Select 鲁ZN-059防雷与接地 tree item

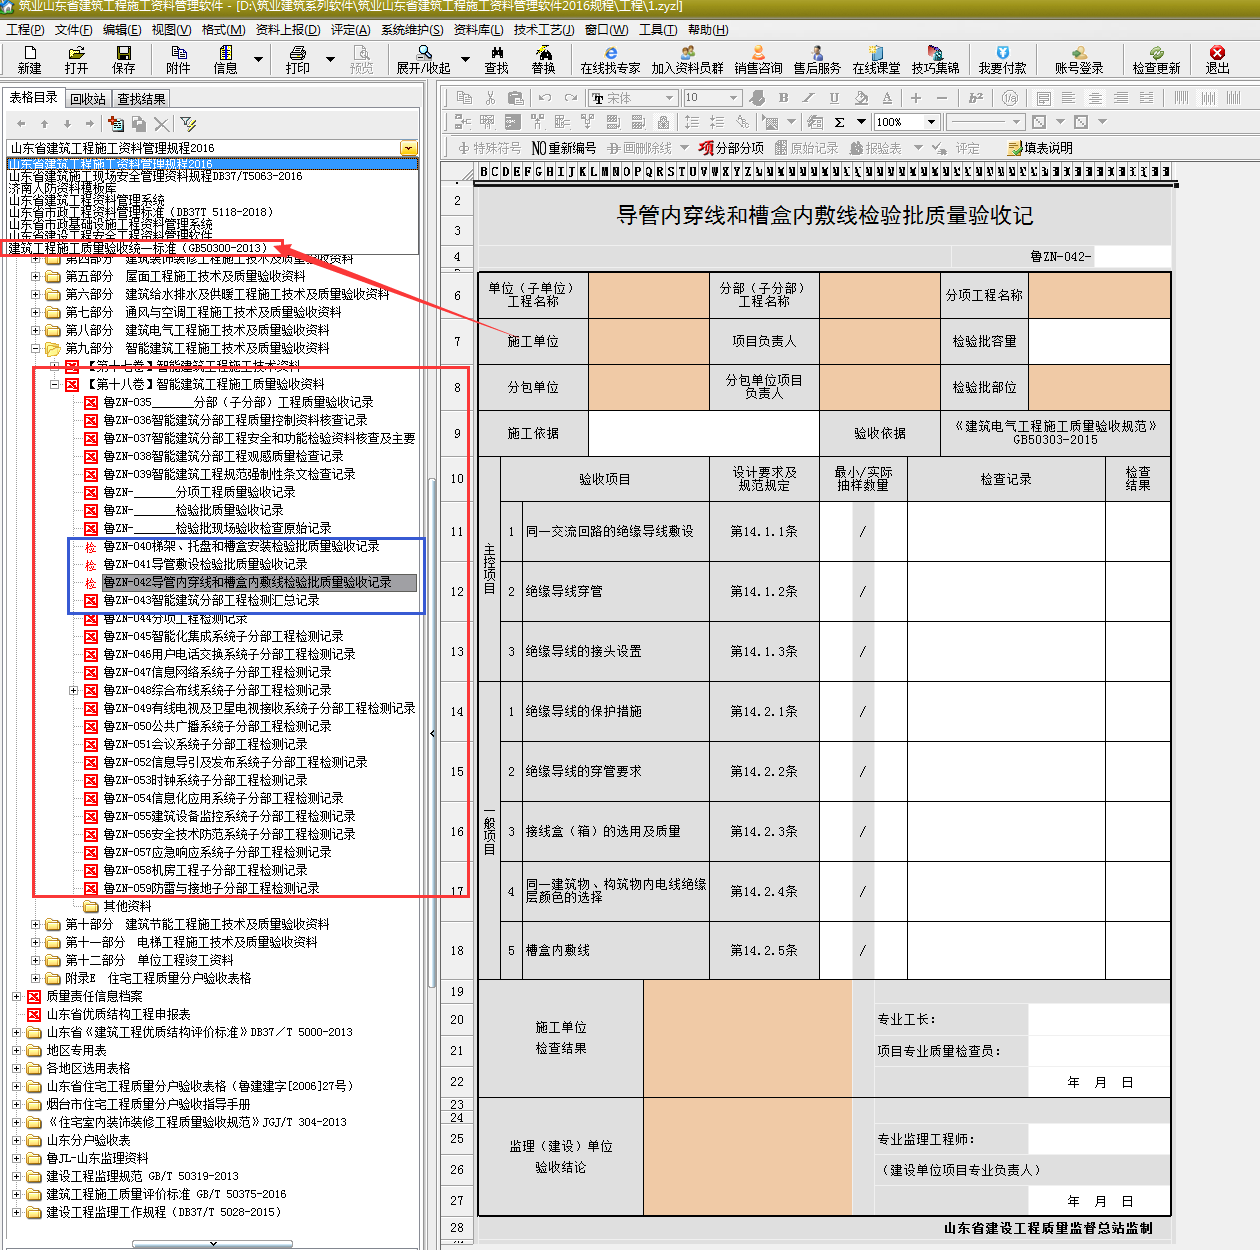point(211,888)
